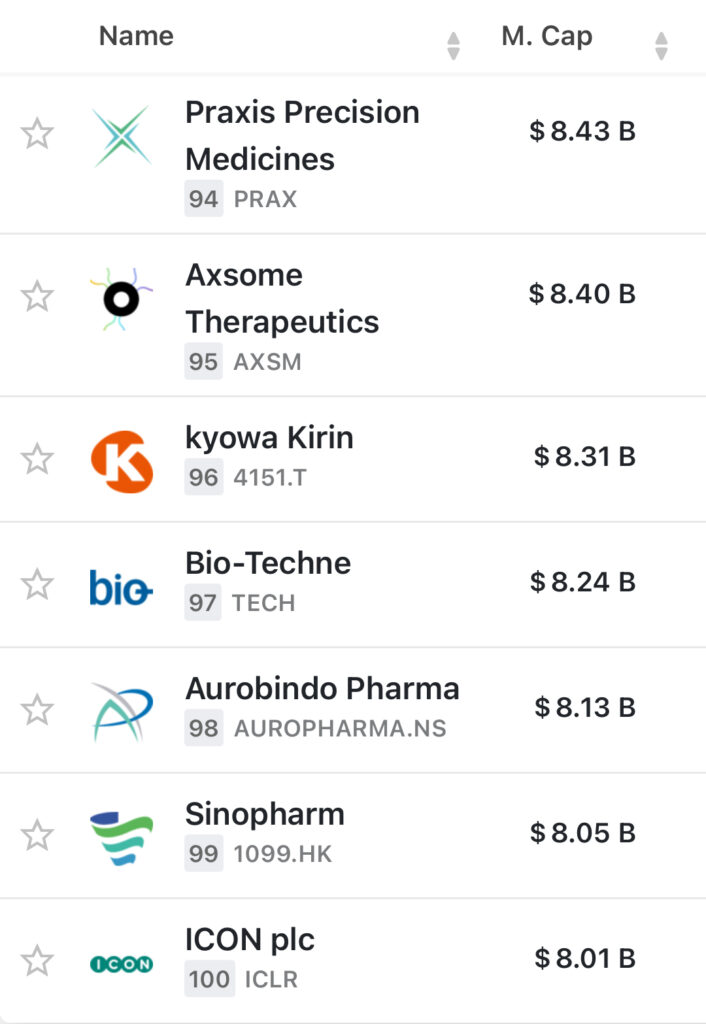This screenshot has width=706, height=1024.
Task: Click the Axsome Therapeutics logo icon
Action: tap(121, 298)
